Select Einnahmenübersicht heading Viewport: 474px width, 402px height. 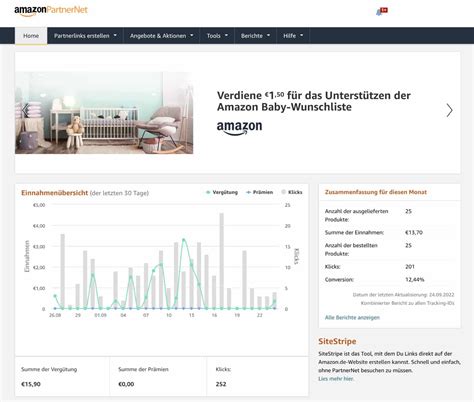(54, 193)
